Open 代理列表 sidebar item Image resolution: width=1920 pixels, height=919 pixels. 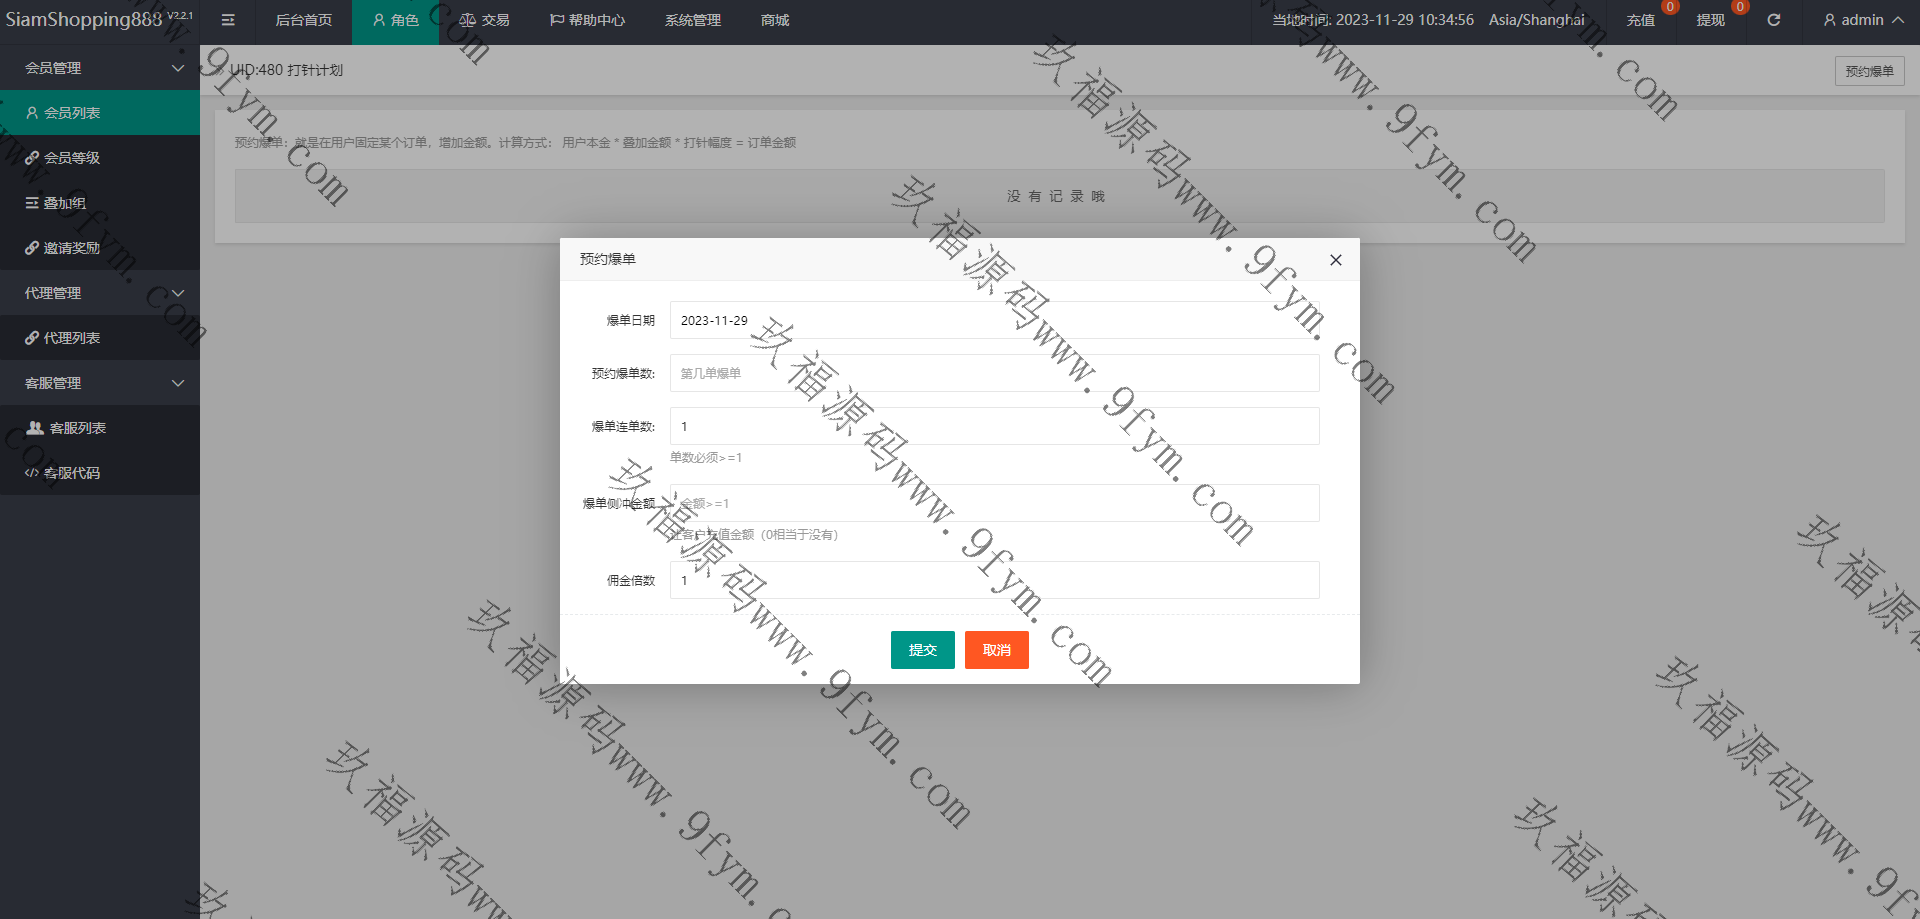pos(72,338)
